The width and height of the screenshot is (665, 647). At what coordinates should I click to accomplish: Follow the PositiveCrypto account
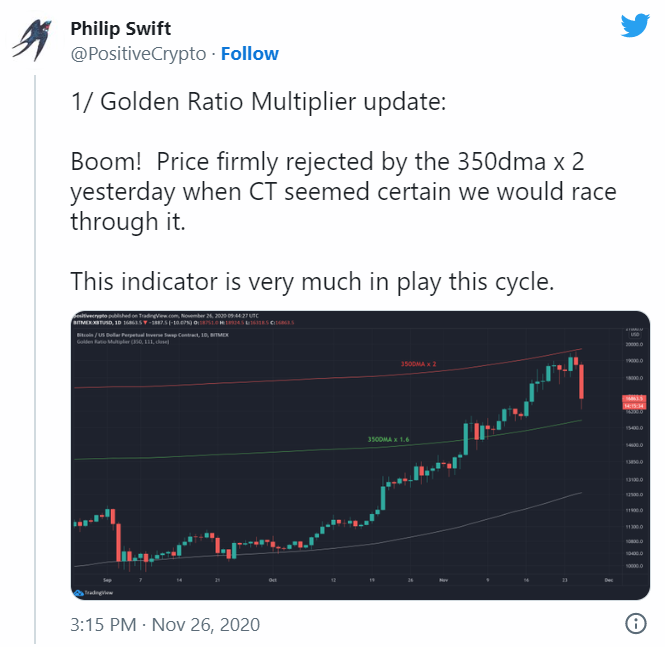click(x=249, y=53)
